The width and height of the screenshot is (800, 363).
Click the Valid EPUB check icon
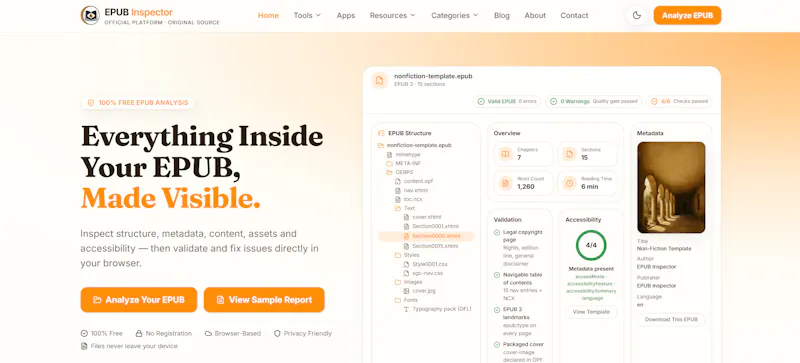point(481,102)
